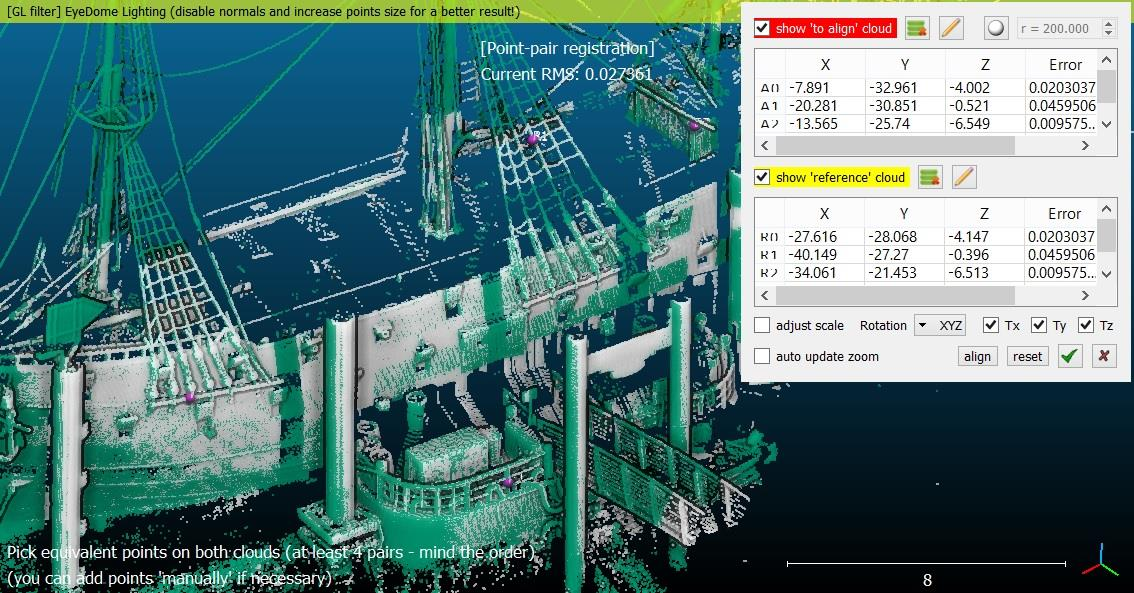Uncheck show 'to align' cloud
Screen dimensions: 1134x593
[762, 28]
